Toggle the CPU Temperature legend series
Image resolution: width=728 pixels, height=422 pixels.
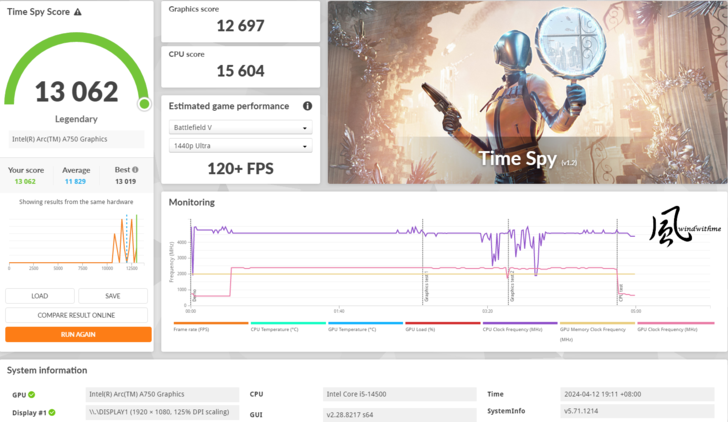[287, 325]
